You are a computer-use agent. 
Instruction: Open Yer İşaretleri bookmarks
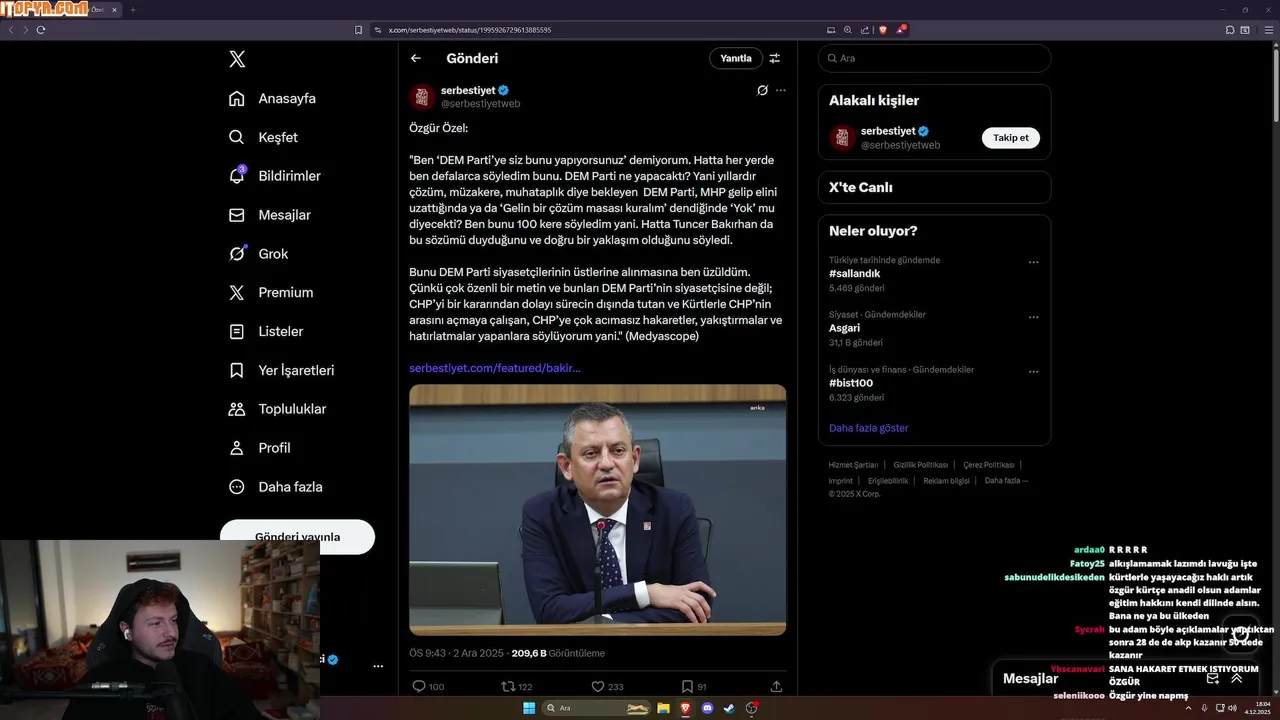(281, 370)
